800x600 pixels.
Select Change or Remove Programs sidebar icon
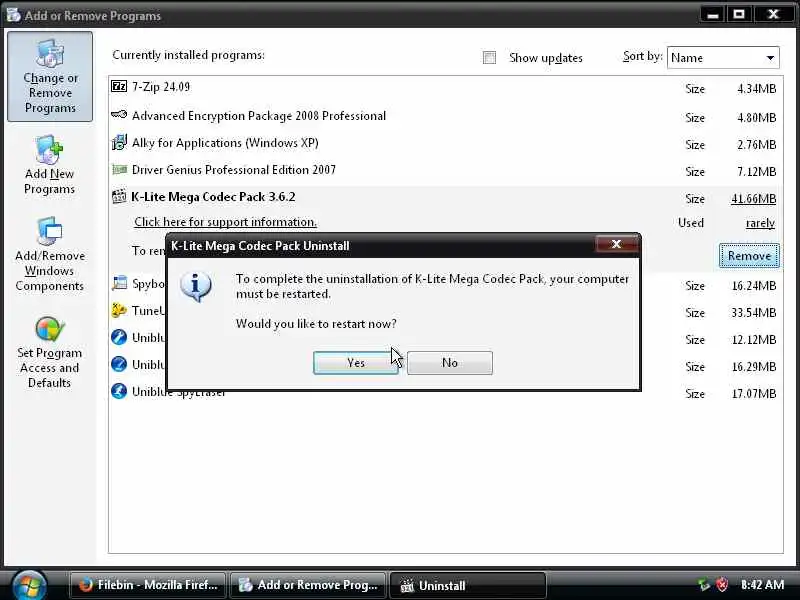click(50, 77)
